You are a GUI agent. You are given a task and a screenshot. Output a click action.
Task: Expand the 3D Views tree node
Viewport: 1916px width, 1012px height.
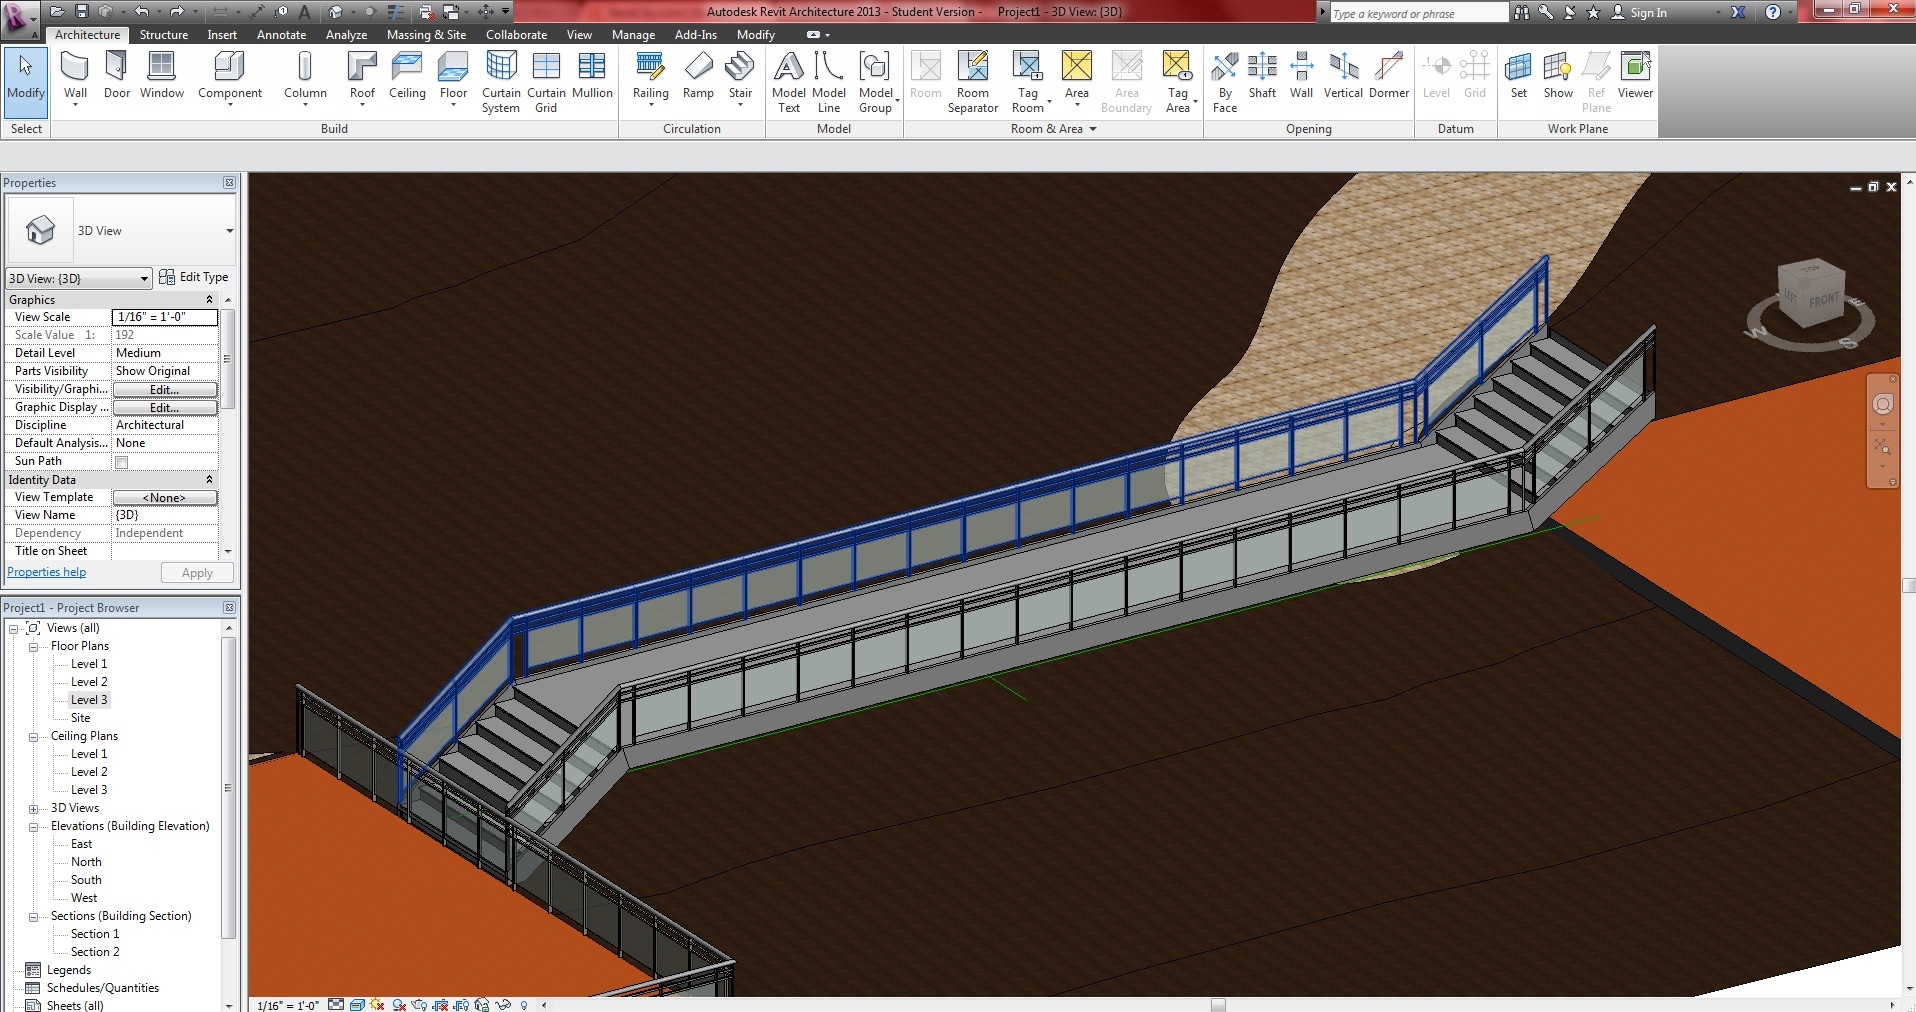tap(33, 809)
